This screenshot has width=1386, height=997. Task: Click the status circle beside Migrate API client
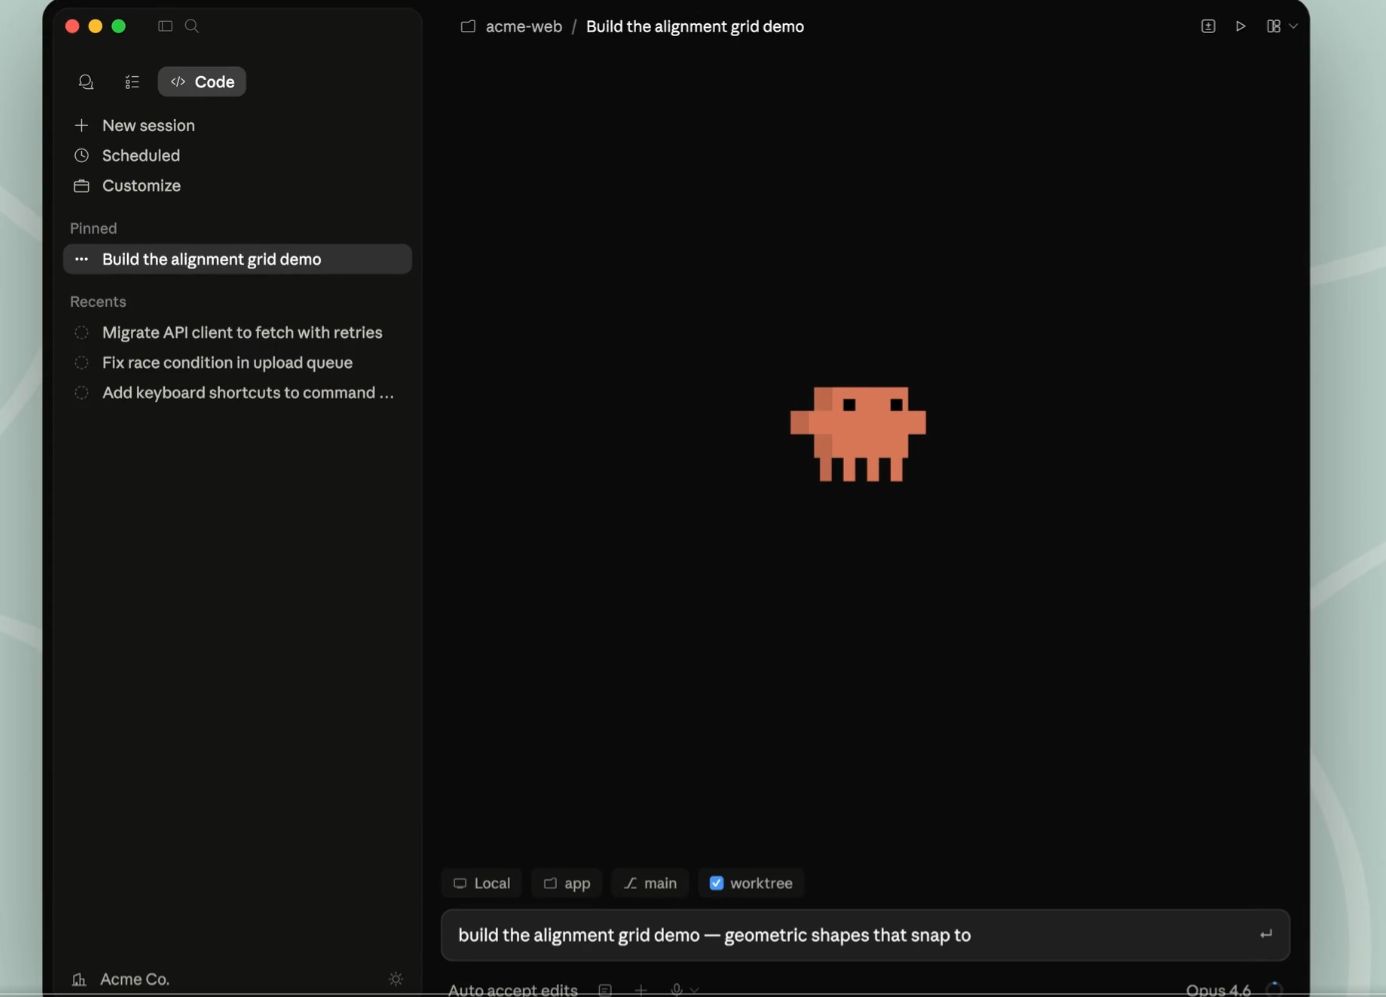pyautogui.click(x=82, y=332)
